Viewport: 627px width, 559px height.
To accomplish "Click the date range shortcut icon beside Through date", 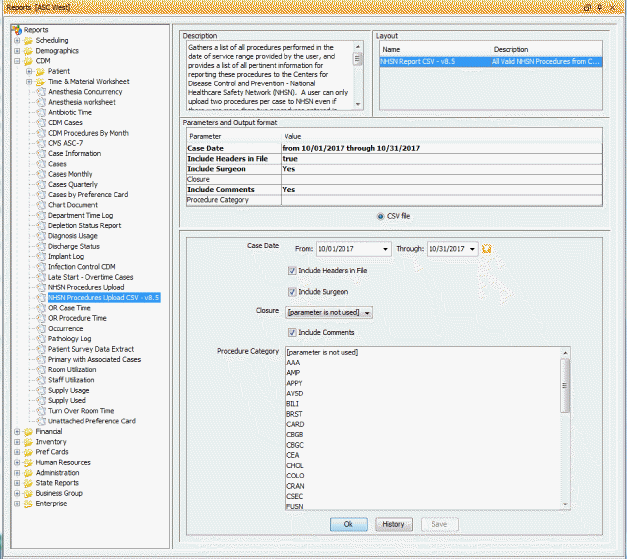I will pyautogui.click(x=486, y=249).
